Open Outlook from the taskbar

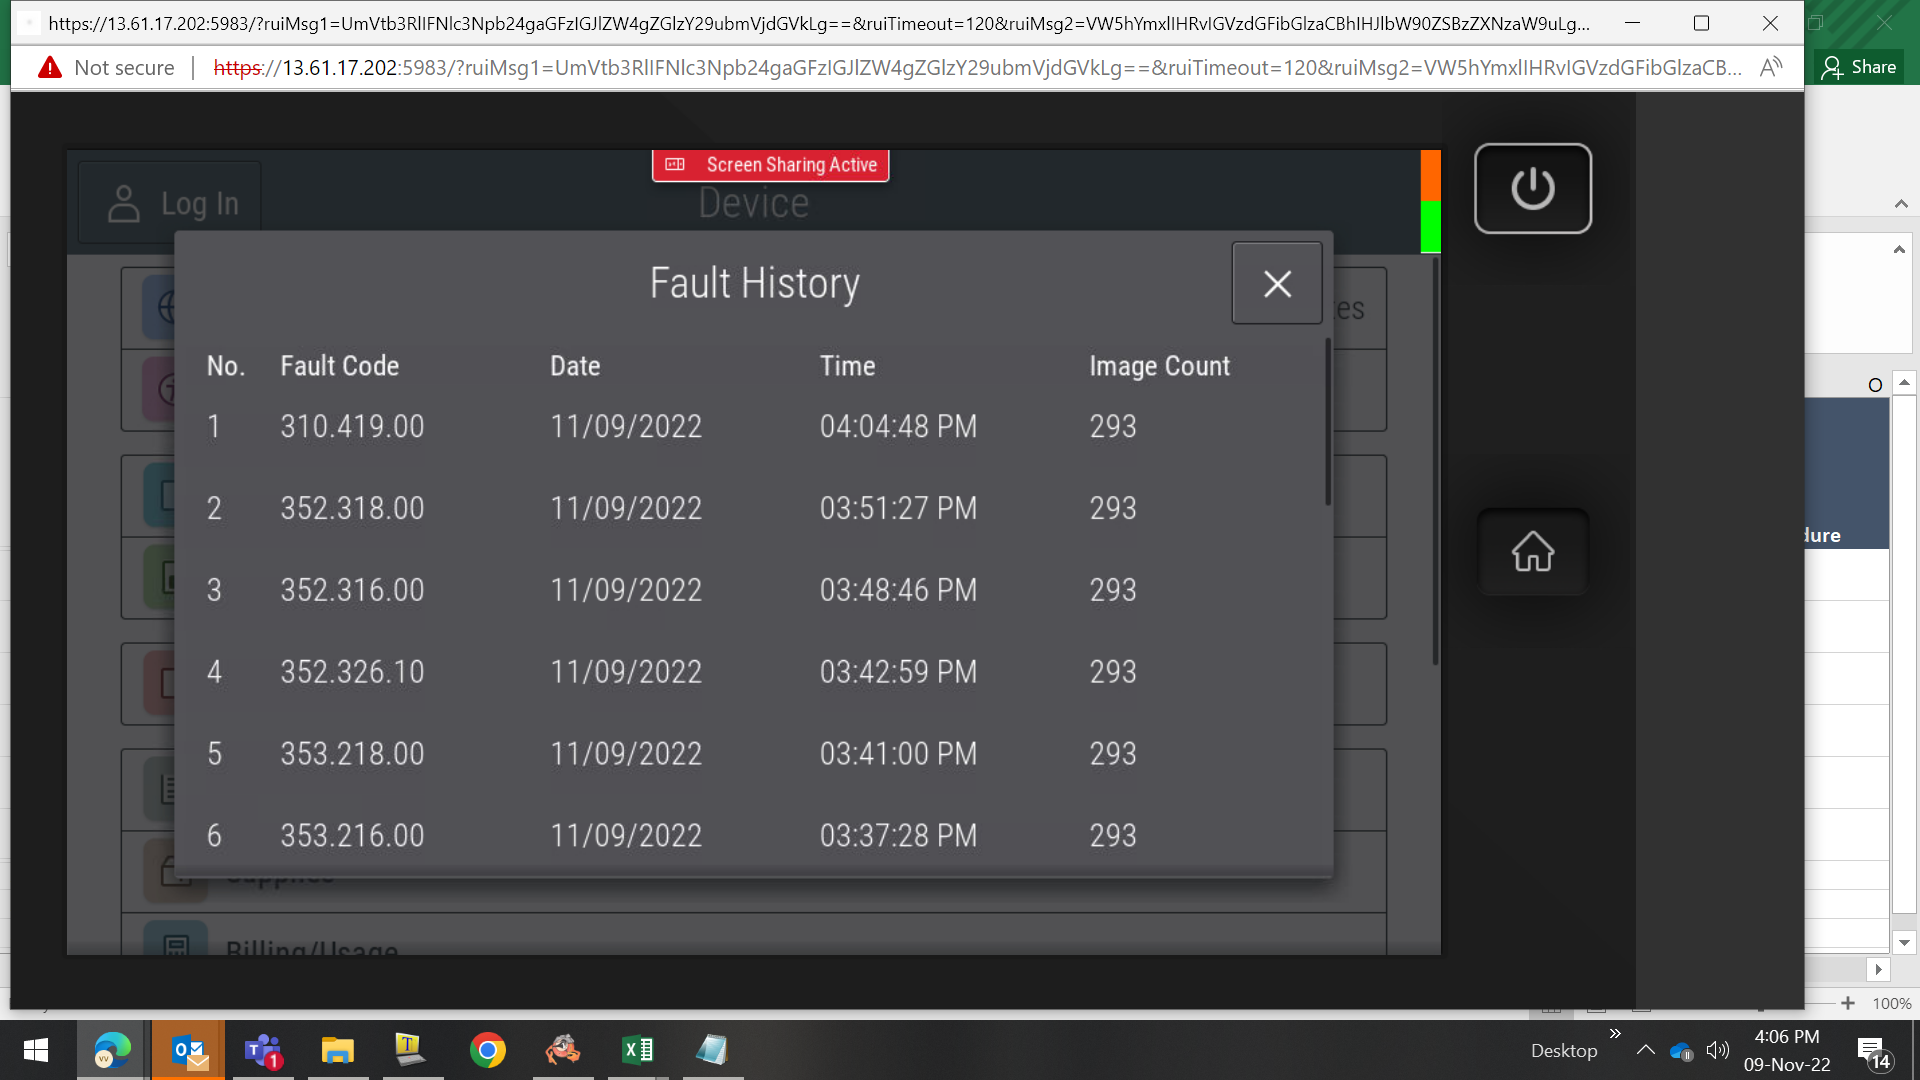(189, 1050)
